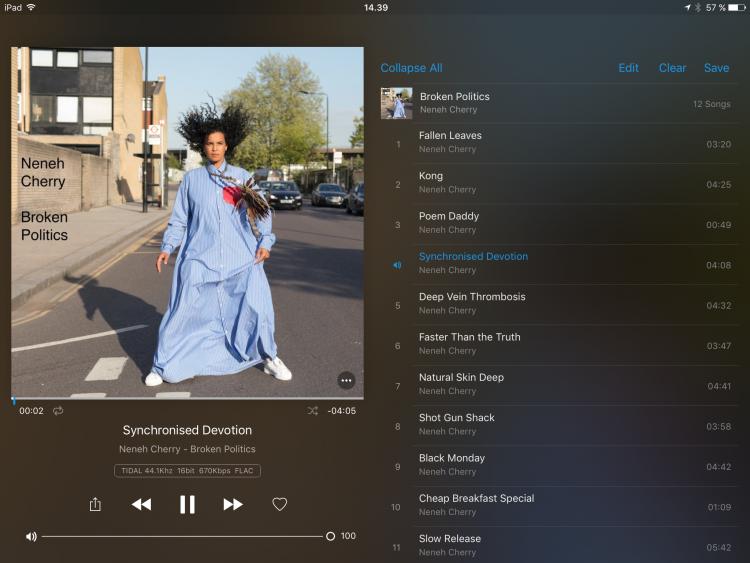Tap the 12 Songs count label

click(x=711, y=104)
